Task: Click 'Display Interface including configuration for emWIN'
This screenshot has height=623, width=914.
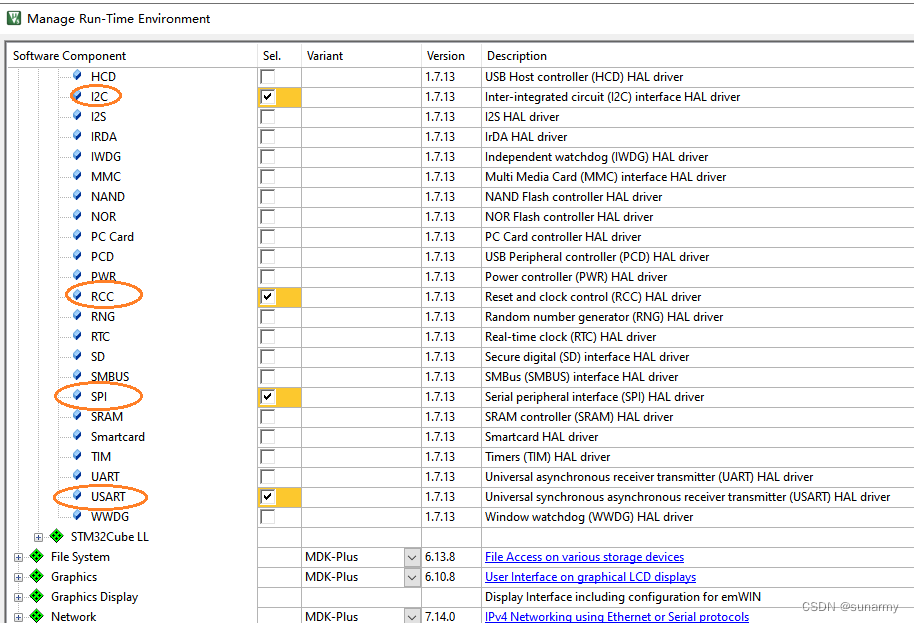Action: (623, 597)
